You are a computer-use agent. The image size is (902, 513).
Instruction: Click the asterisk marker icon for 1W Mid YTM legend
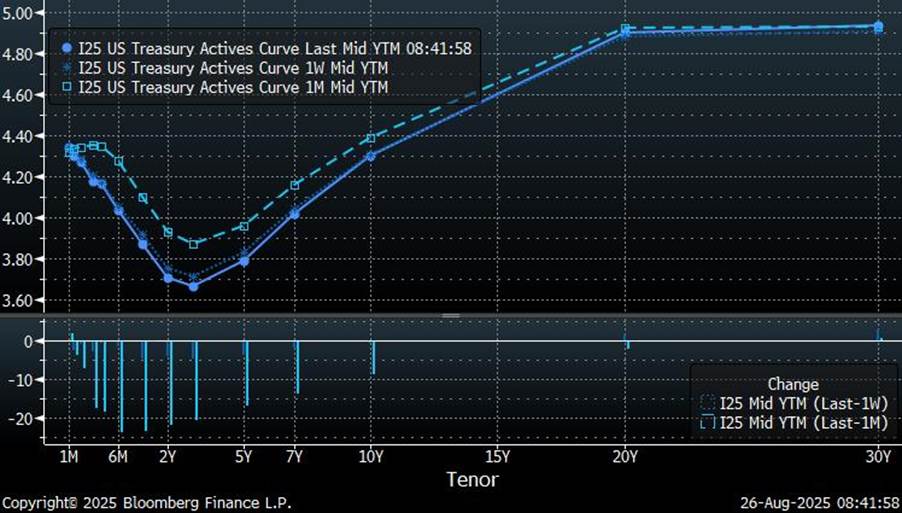click(x=67, y=67)
